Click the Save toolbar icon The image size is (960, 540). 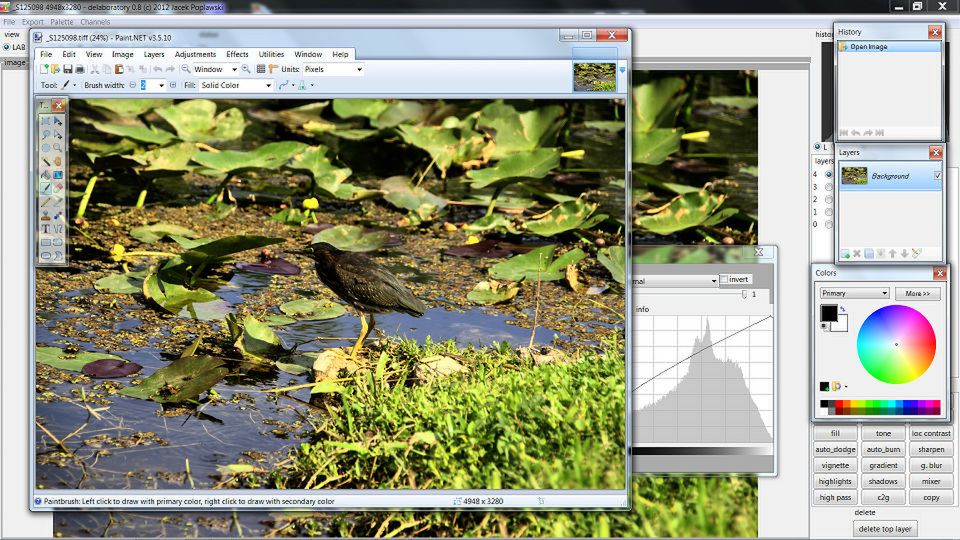[67, 69]
